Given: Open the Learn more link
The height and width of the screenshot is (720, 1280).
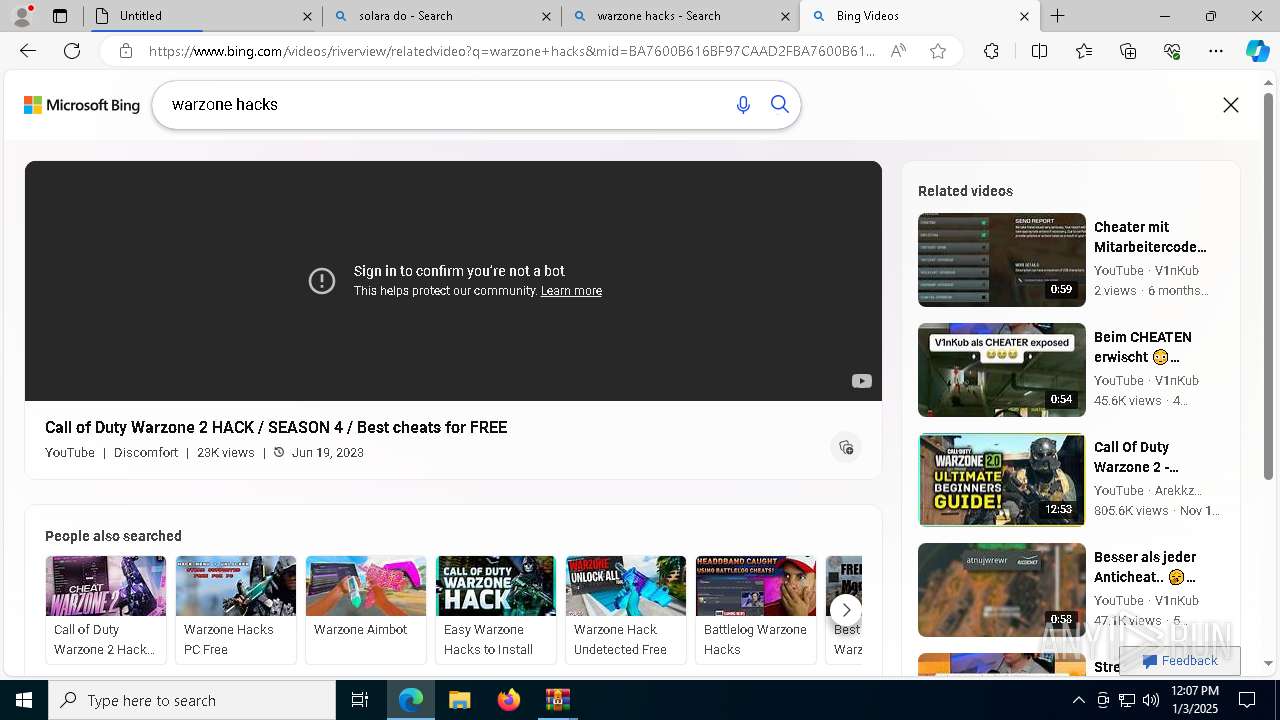Looking at the screenshot, I should pos(571,291).
